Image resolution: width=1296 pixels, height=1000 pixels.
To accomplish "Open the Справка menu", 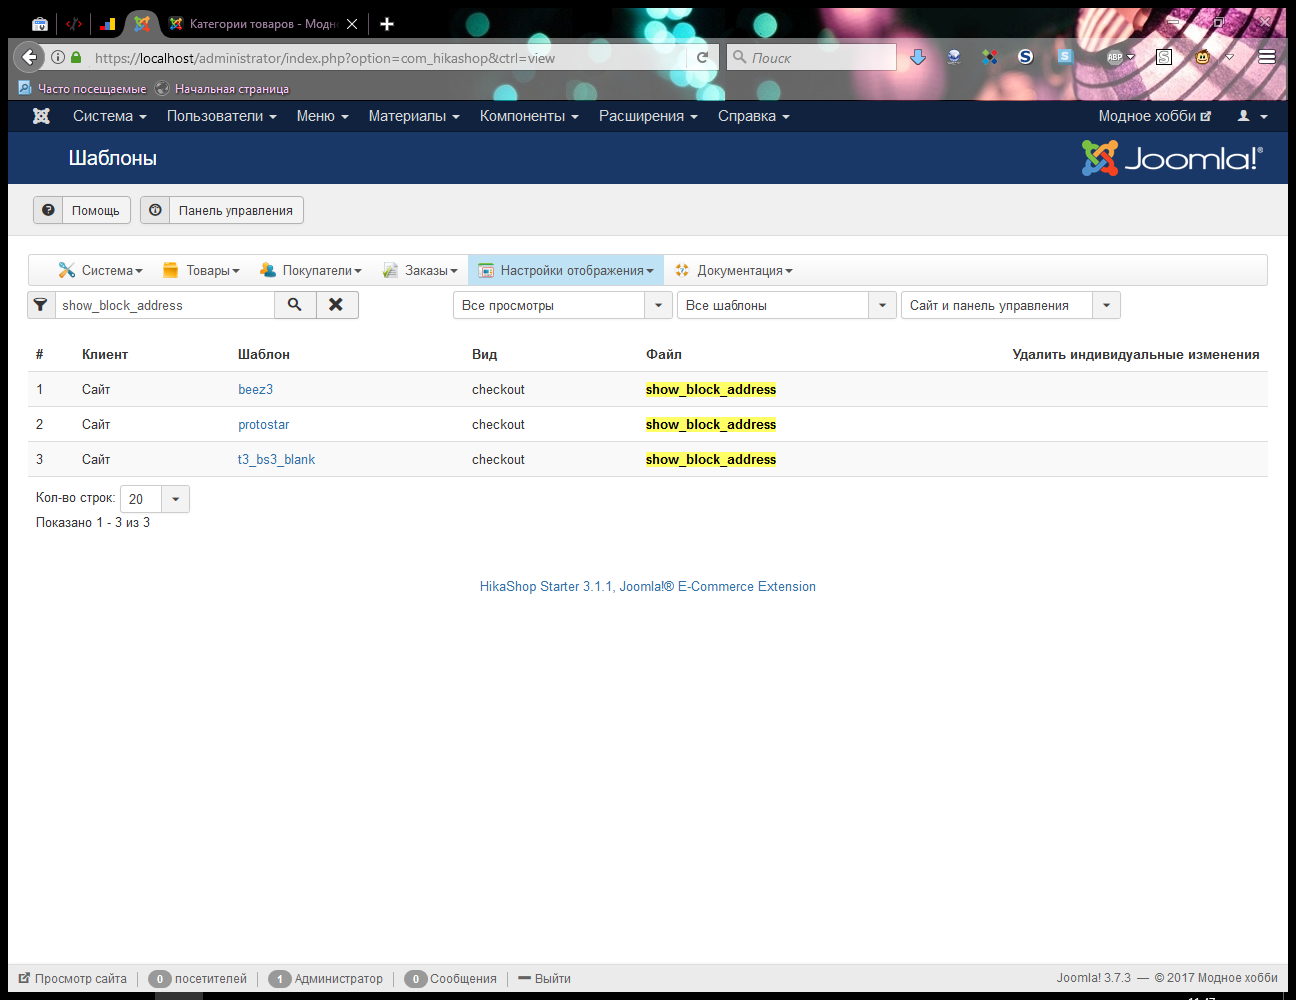I will 754,116.
